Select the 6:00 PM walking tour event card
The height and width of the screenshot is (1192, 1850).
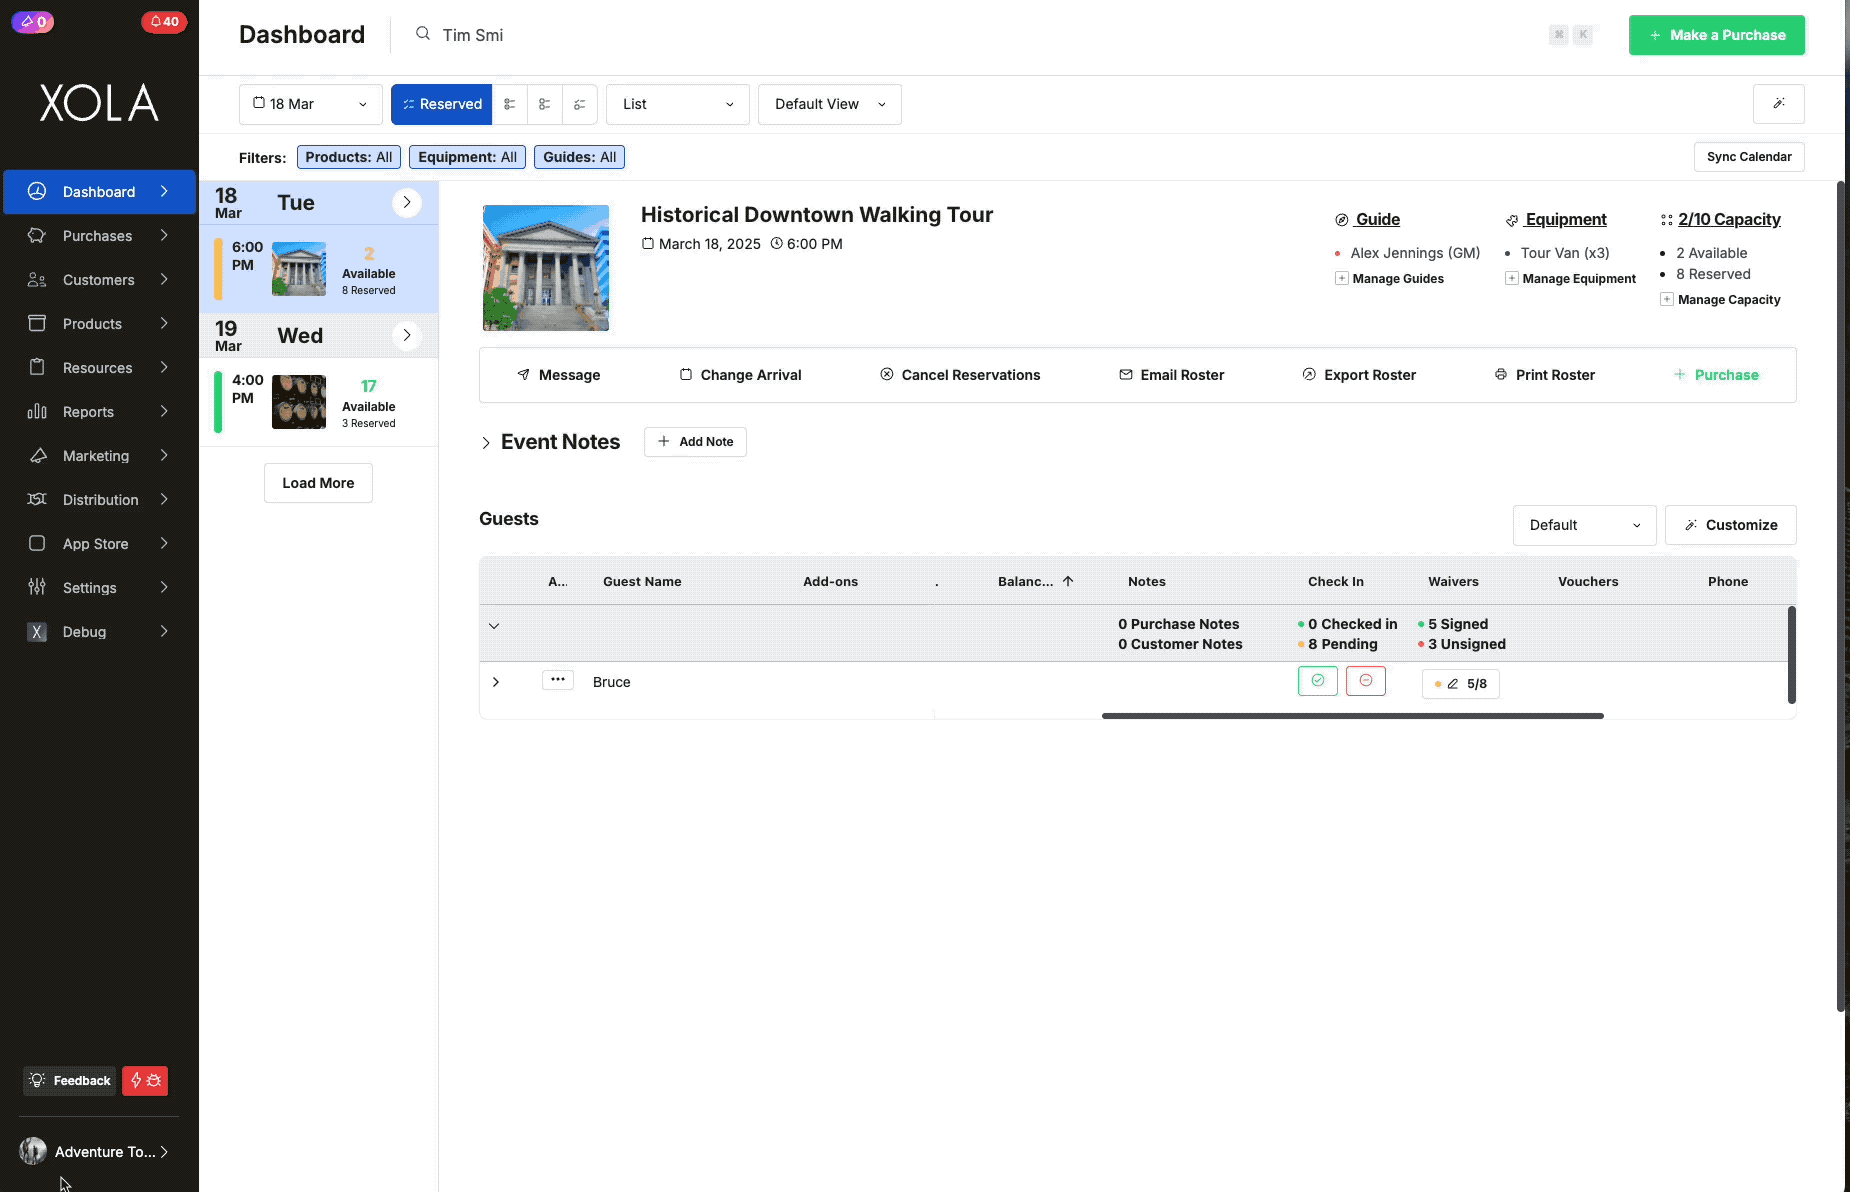click(x=319, y=269)
